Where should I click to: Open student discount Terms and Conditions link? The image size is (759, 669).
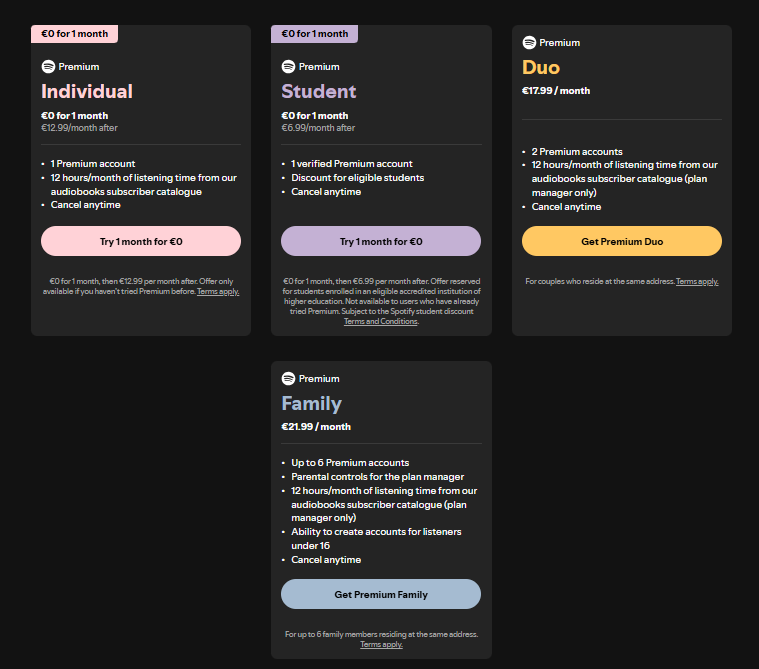380,321
